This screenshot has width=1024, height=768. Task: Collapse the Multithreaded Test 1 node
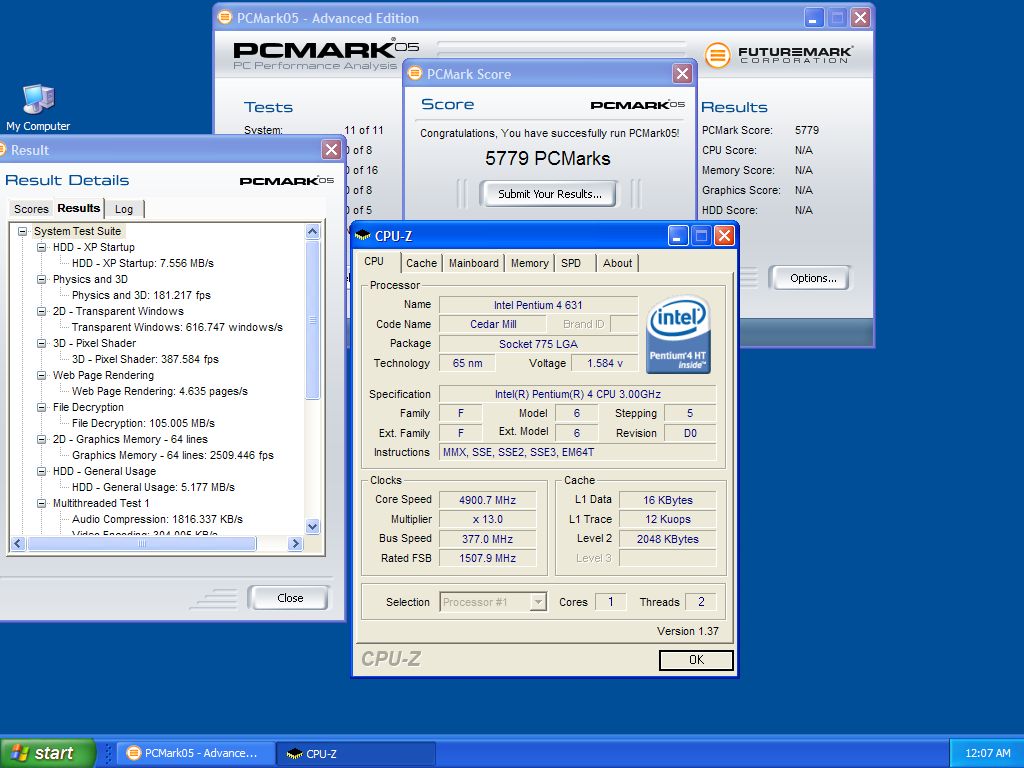(42, 504)
